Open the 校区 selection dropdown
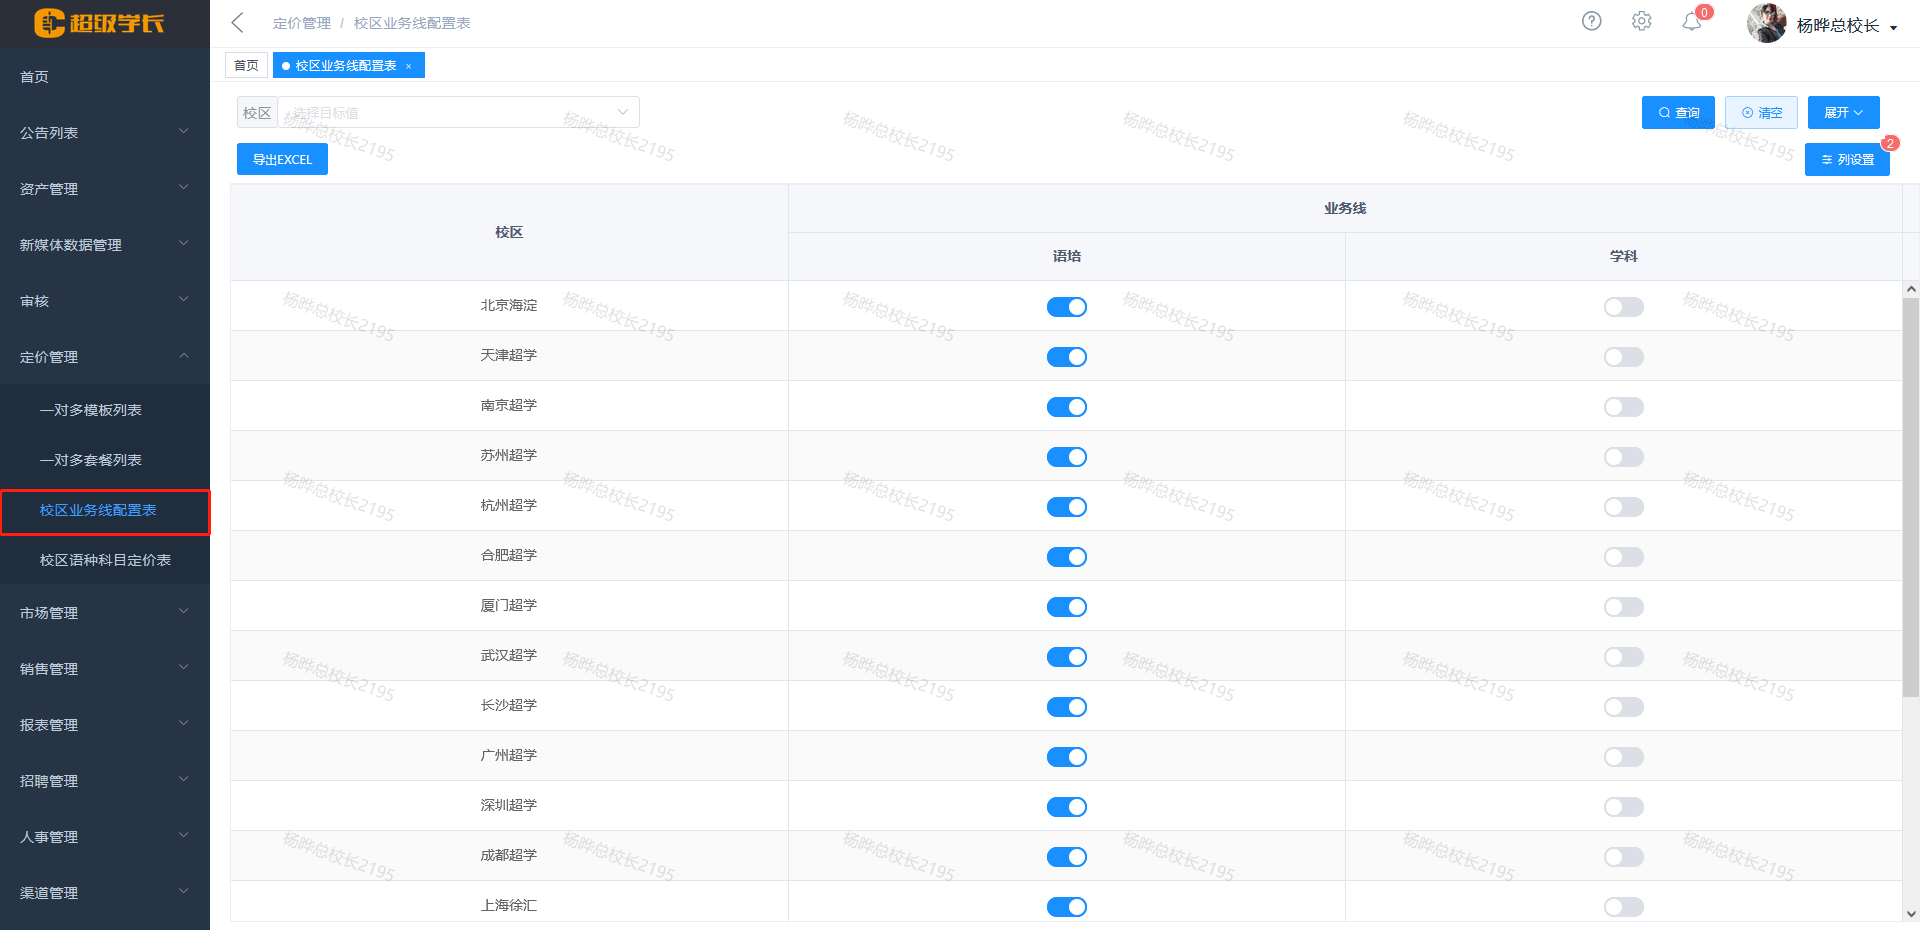Image resolution: width=1920 pixels, height=930 pixels. click(x=458, y=112)
